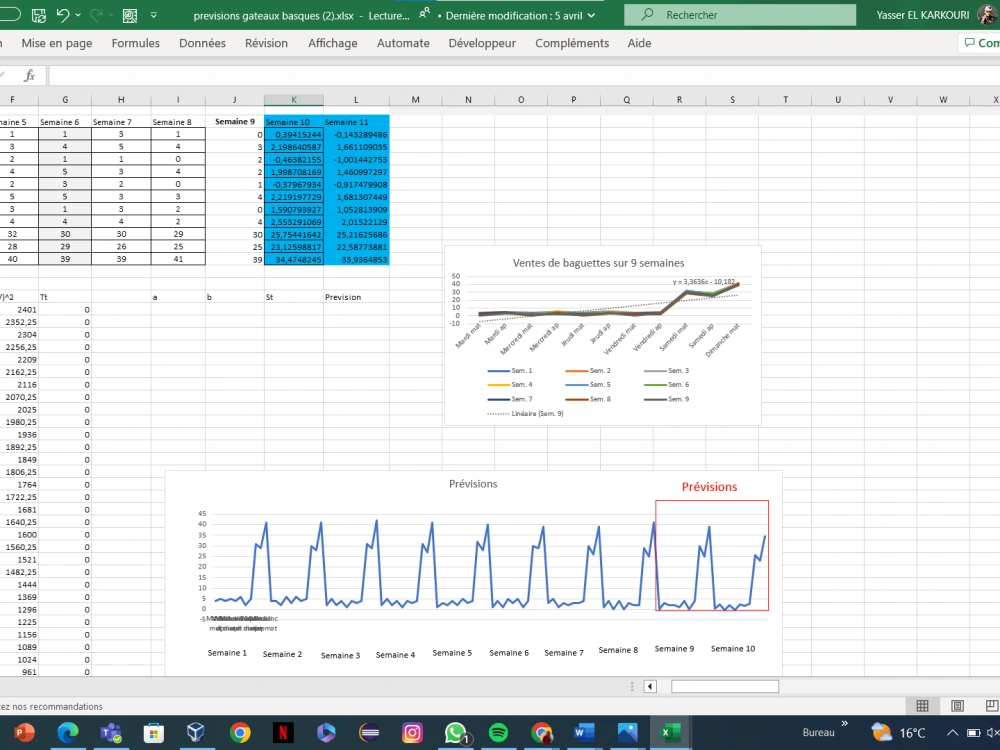Viewport: 1000px width, 750px height.
Task: Switch to Normal view from the status bar
Action: coord(922,706)
